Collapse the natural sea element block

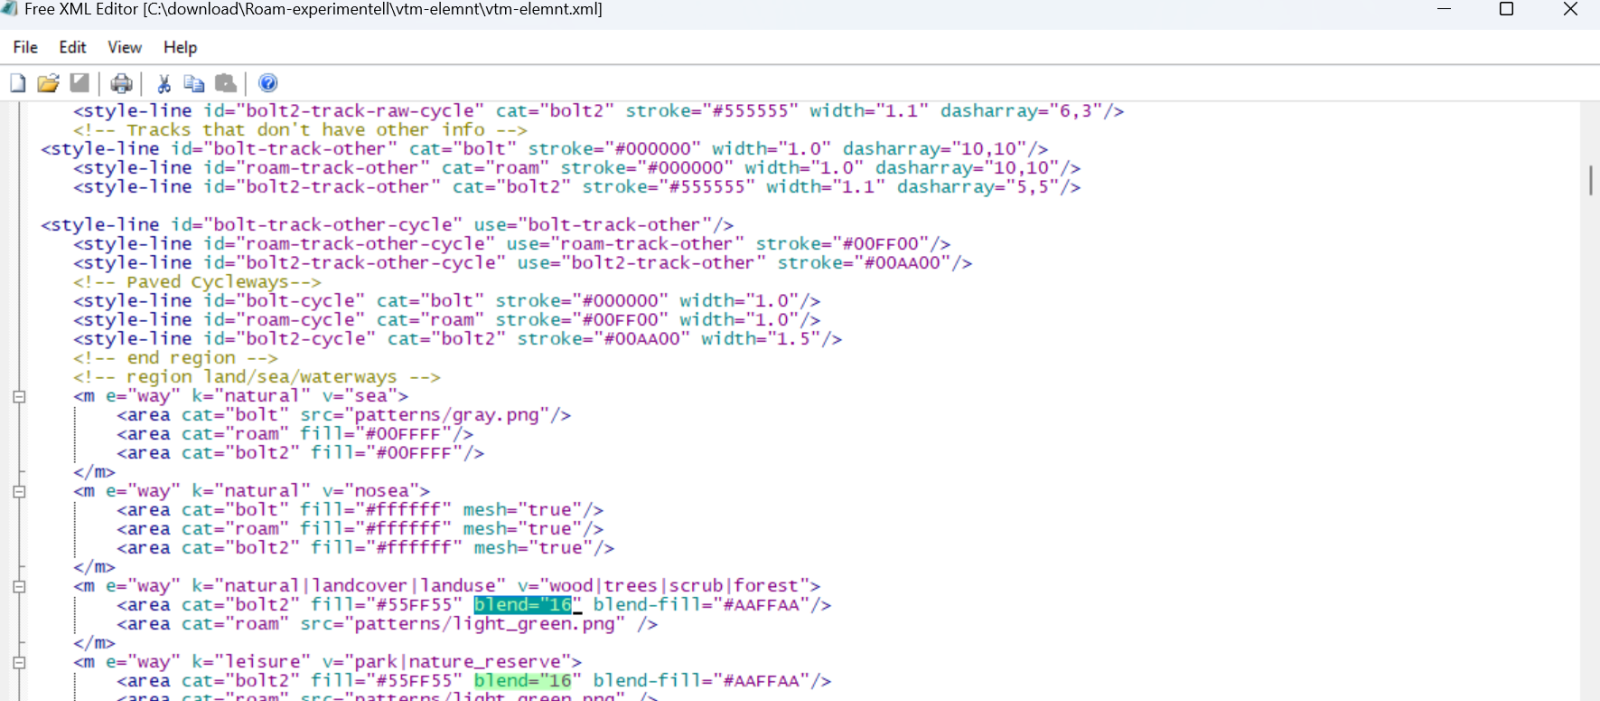tap(19, 396)
